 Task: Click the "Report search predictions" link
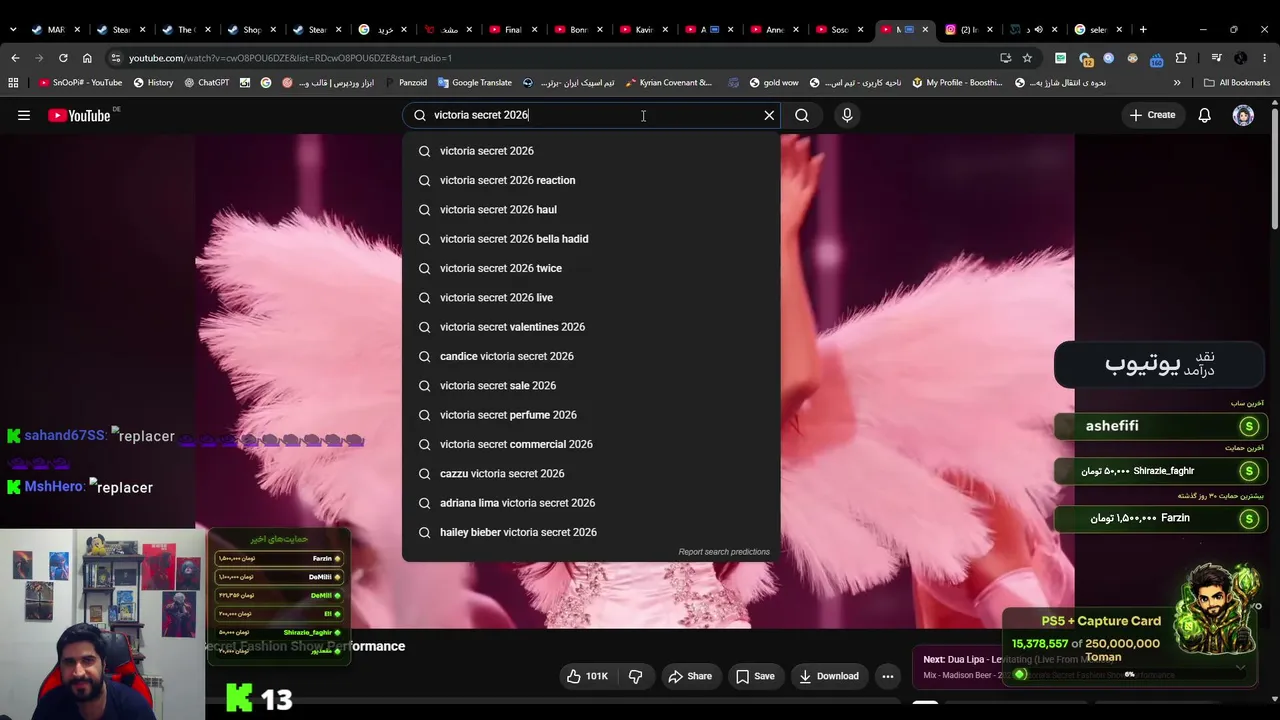click(x=724, y=552)
